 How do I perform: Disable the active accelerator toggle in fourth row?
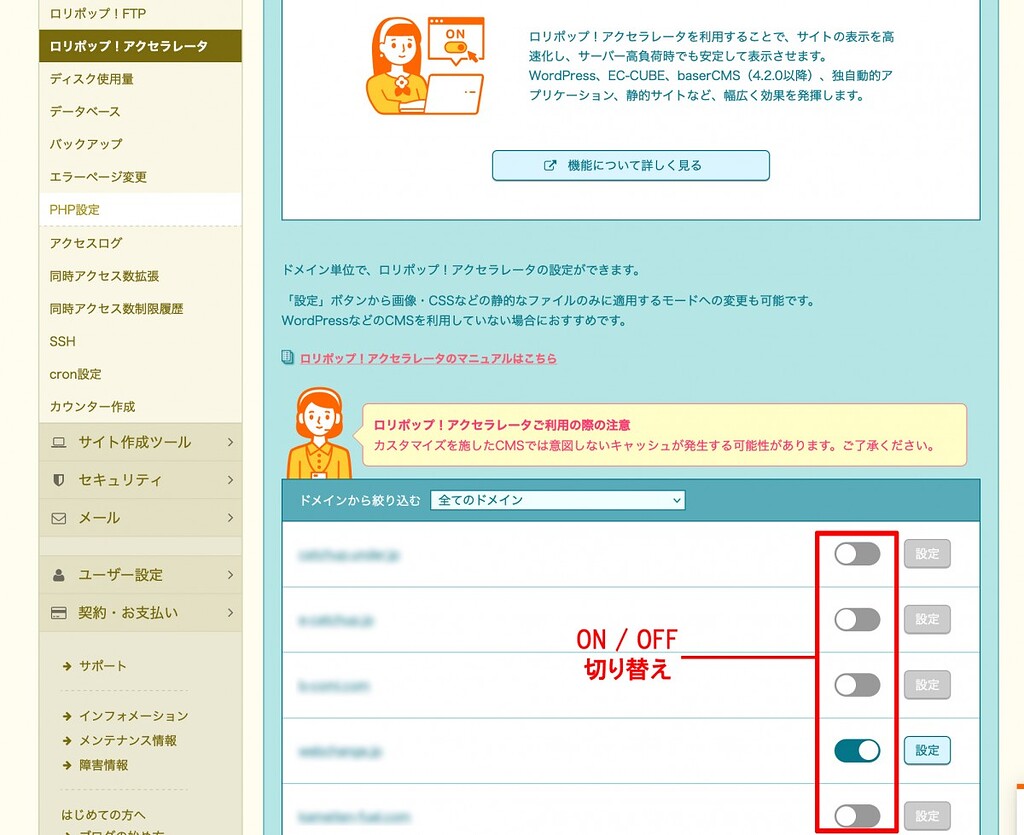[x=857, y=750]
